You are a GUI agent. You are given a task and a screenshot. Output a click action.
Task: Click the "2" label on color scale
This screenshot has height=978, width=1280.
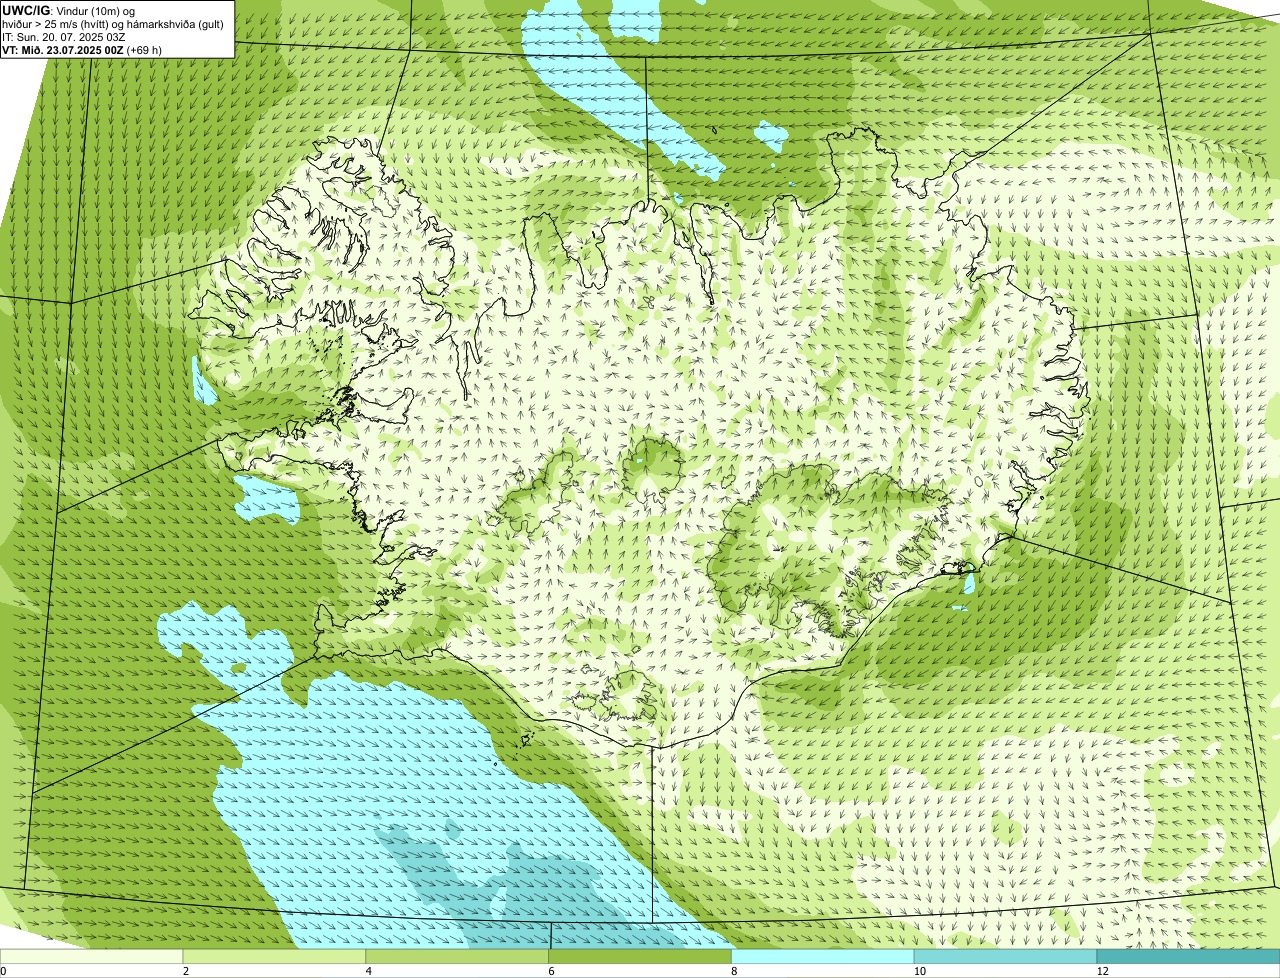(x=186, y=971)
